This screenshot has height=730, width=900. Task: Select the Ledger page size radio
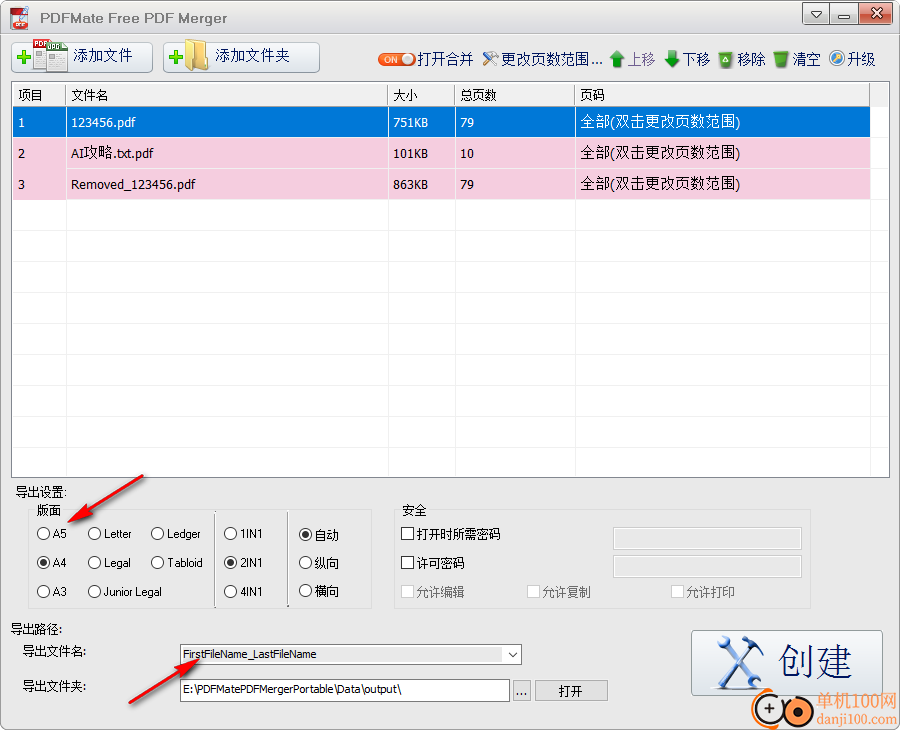pos(157,534)
